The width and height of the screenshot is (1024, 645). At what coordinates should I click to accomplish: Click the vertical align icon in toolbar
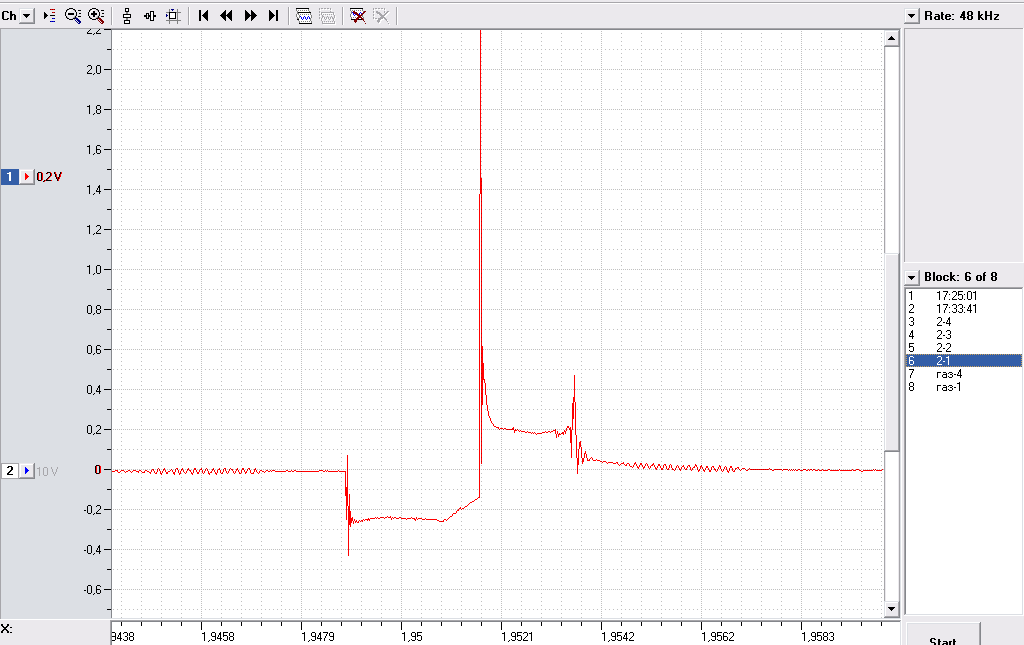point(127,16)
